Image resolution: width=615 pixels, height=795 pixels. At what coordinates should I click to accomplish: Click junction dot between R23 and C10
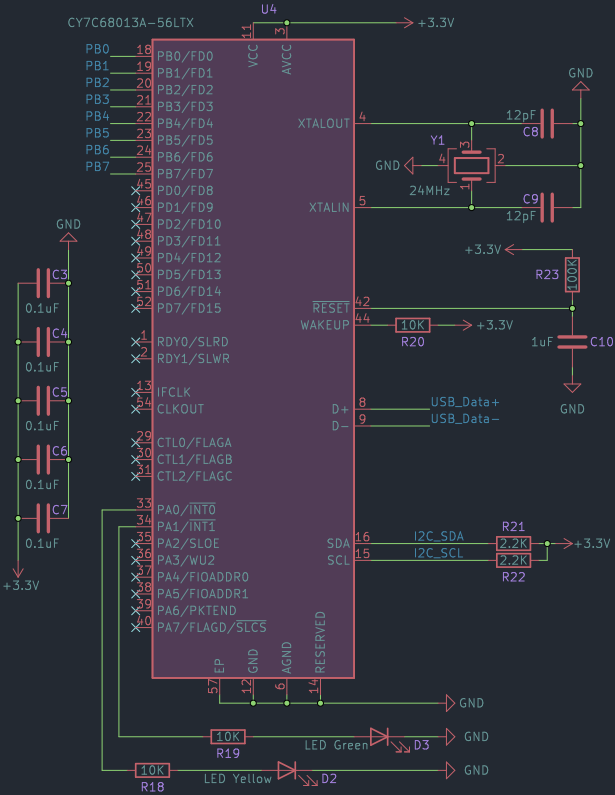572,308
